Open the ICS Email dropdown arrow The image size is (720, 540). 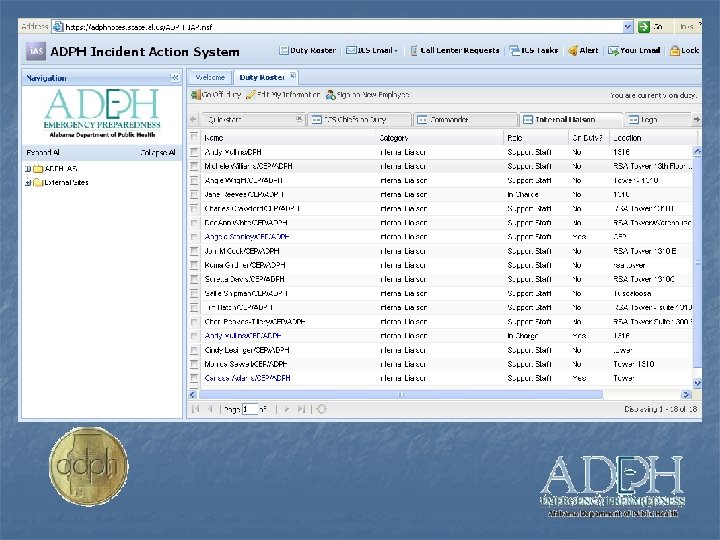(x=396, y=51)
